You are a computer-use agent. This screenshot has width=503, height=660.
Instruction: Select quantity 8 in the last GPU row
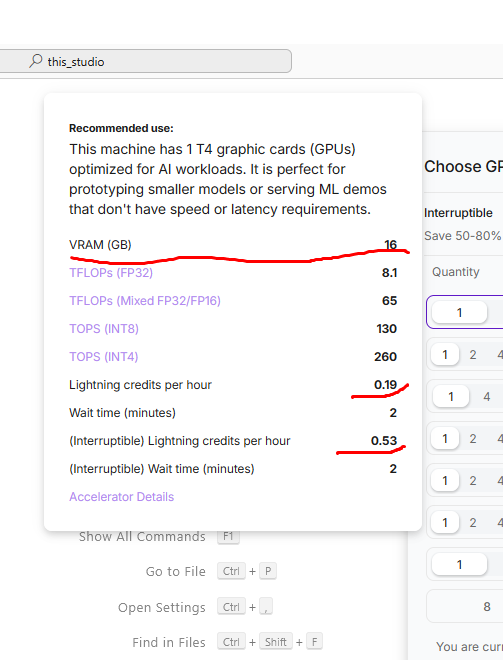(487, 607)
